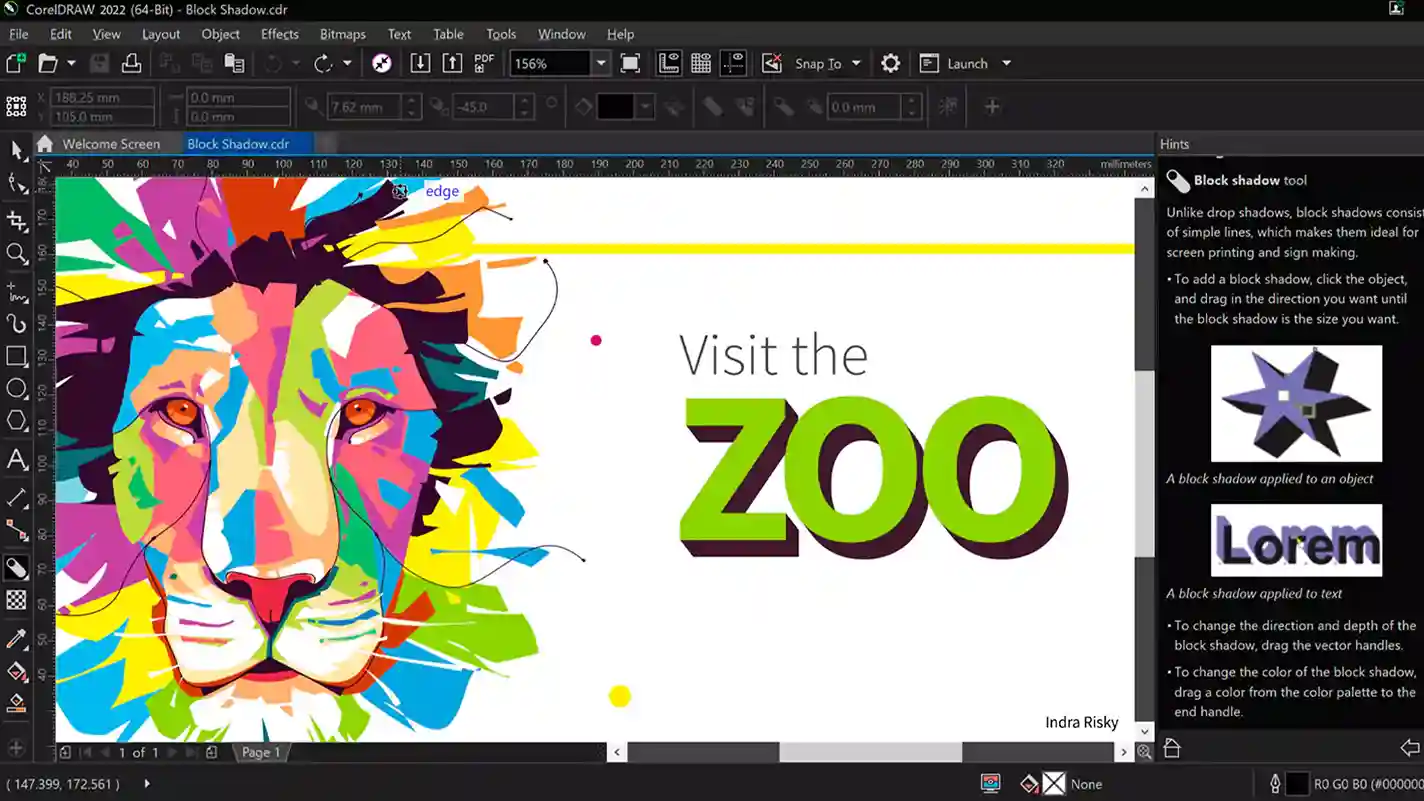Select the Freehand drawing tool
This screenshot has height=801, width=1424.
16,291
